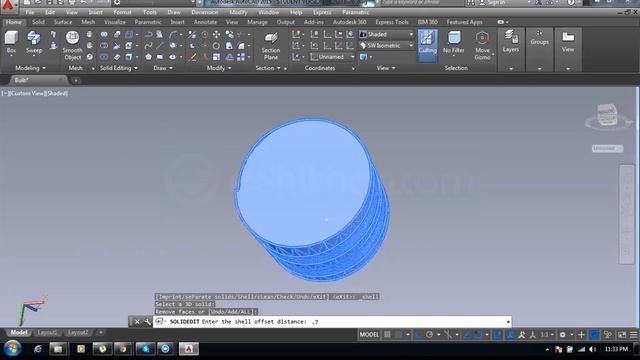Expand the Modify panel
640x360 pixels.
click(219, 68)
